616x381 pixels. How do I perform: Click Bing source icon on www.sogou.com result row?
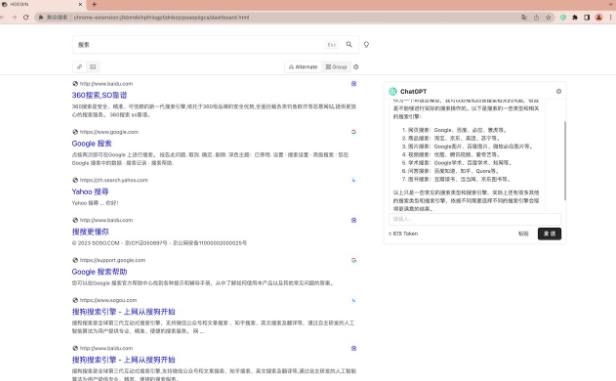point(354,300)
